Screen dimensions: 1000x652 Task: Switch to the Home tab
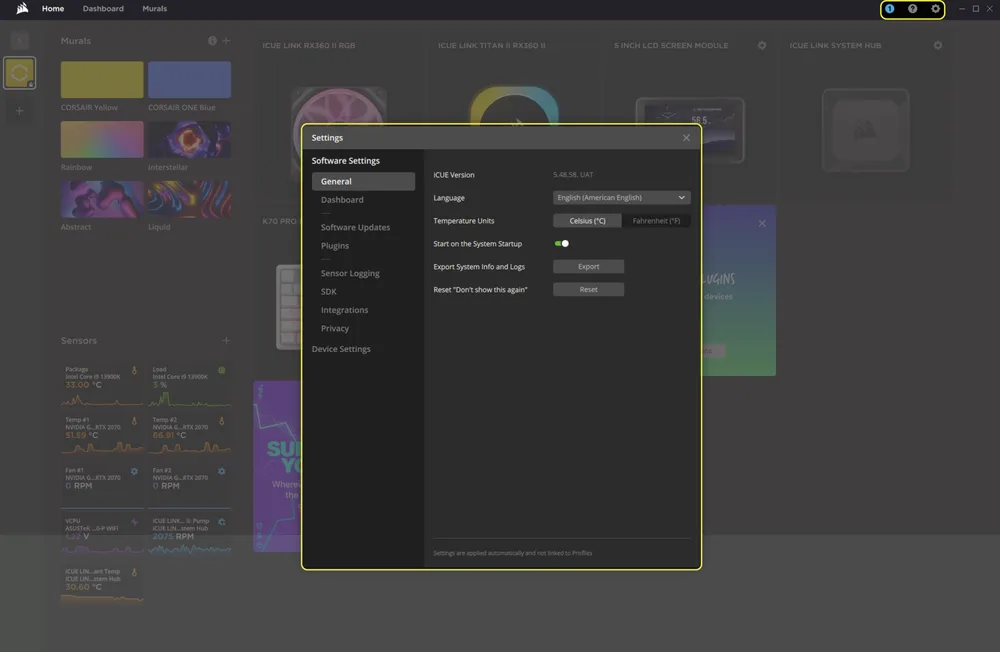[x=53, y=9]
